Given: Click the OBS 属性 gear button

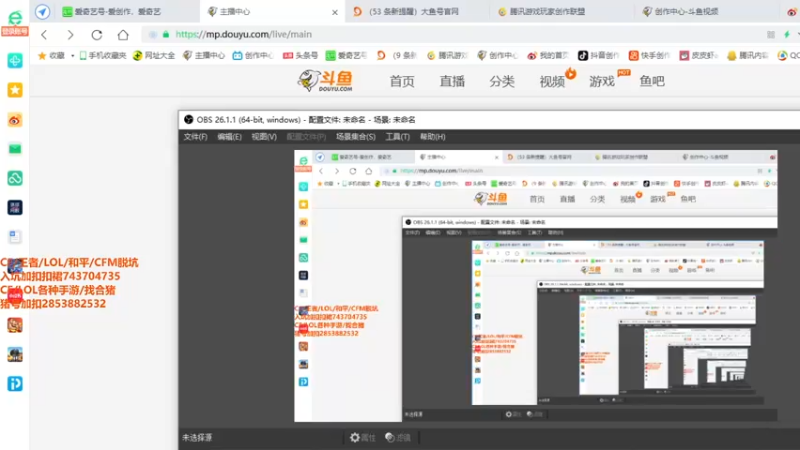Looking at the screenshot, I should pos(363,437).
